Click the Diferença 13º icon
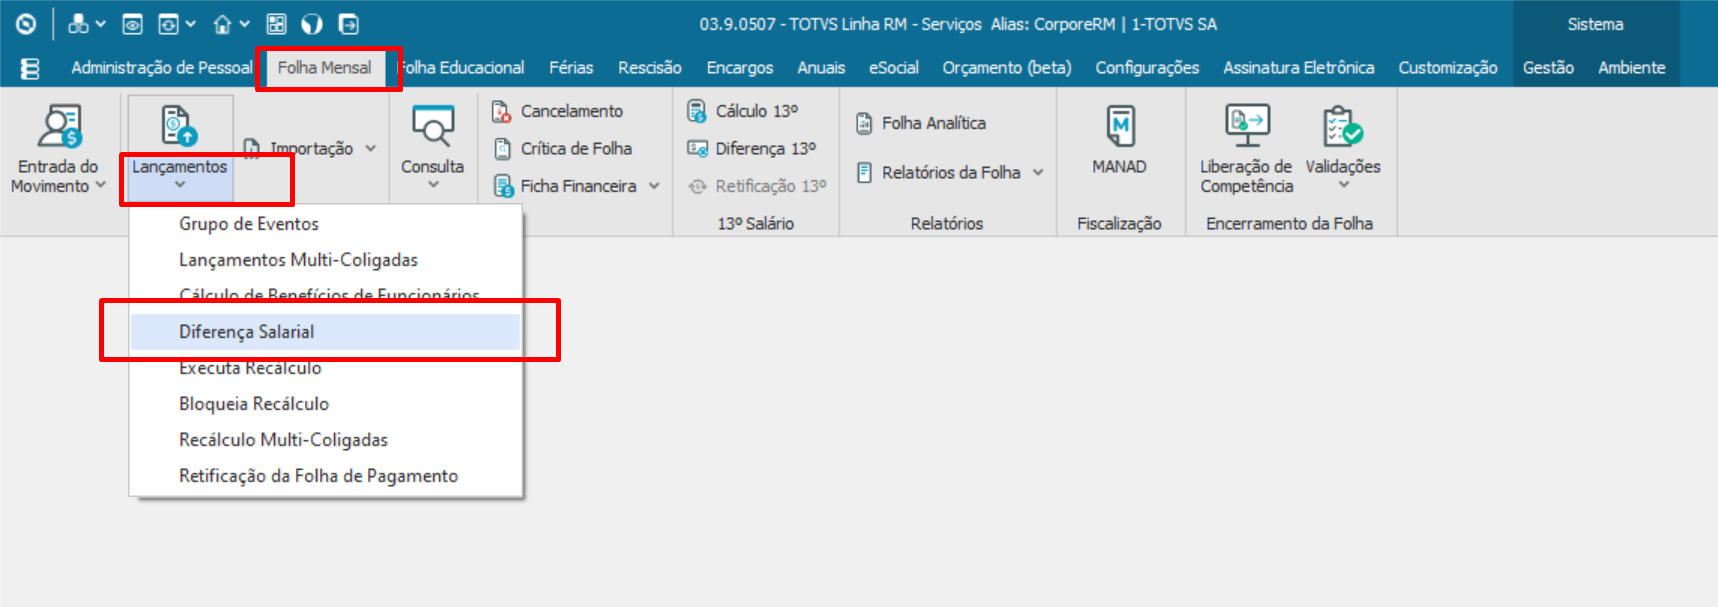The width and height of the screenshot is (1718, 607). [697, 149]
